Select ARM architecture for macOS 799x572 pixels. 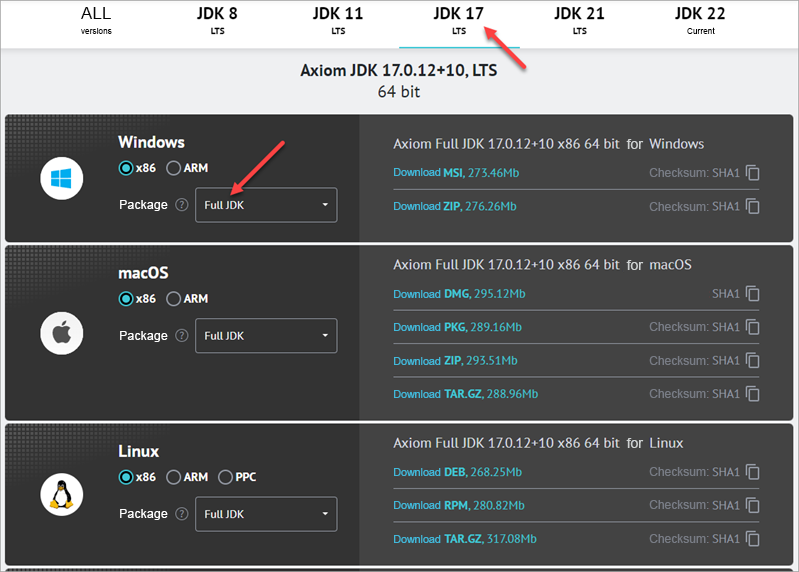coord(174,299)
